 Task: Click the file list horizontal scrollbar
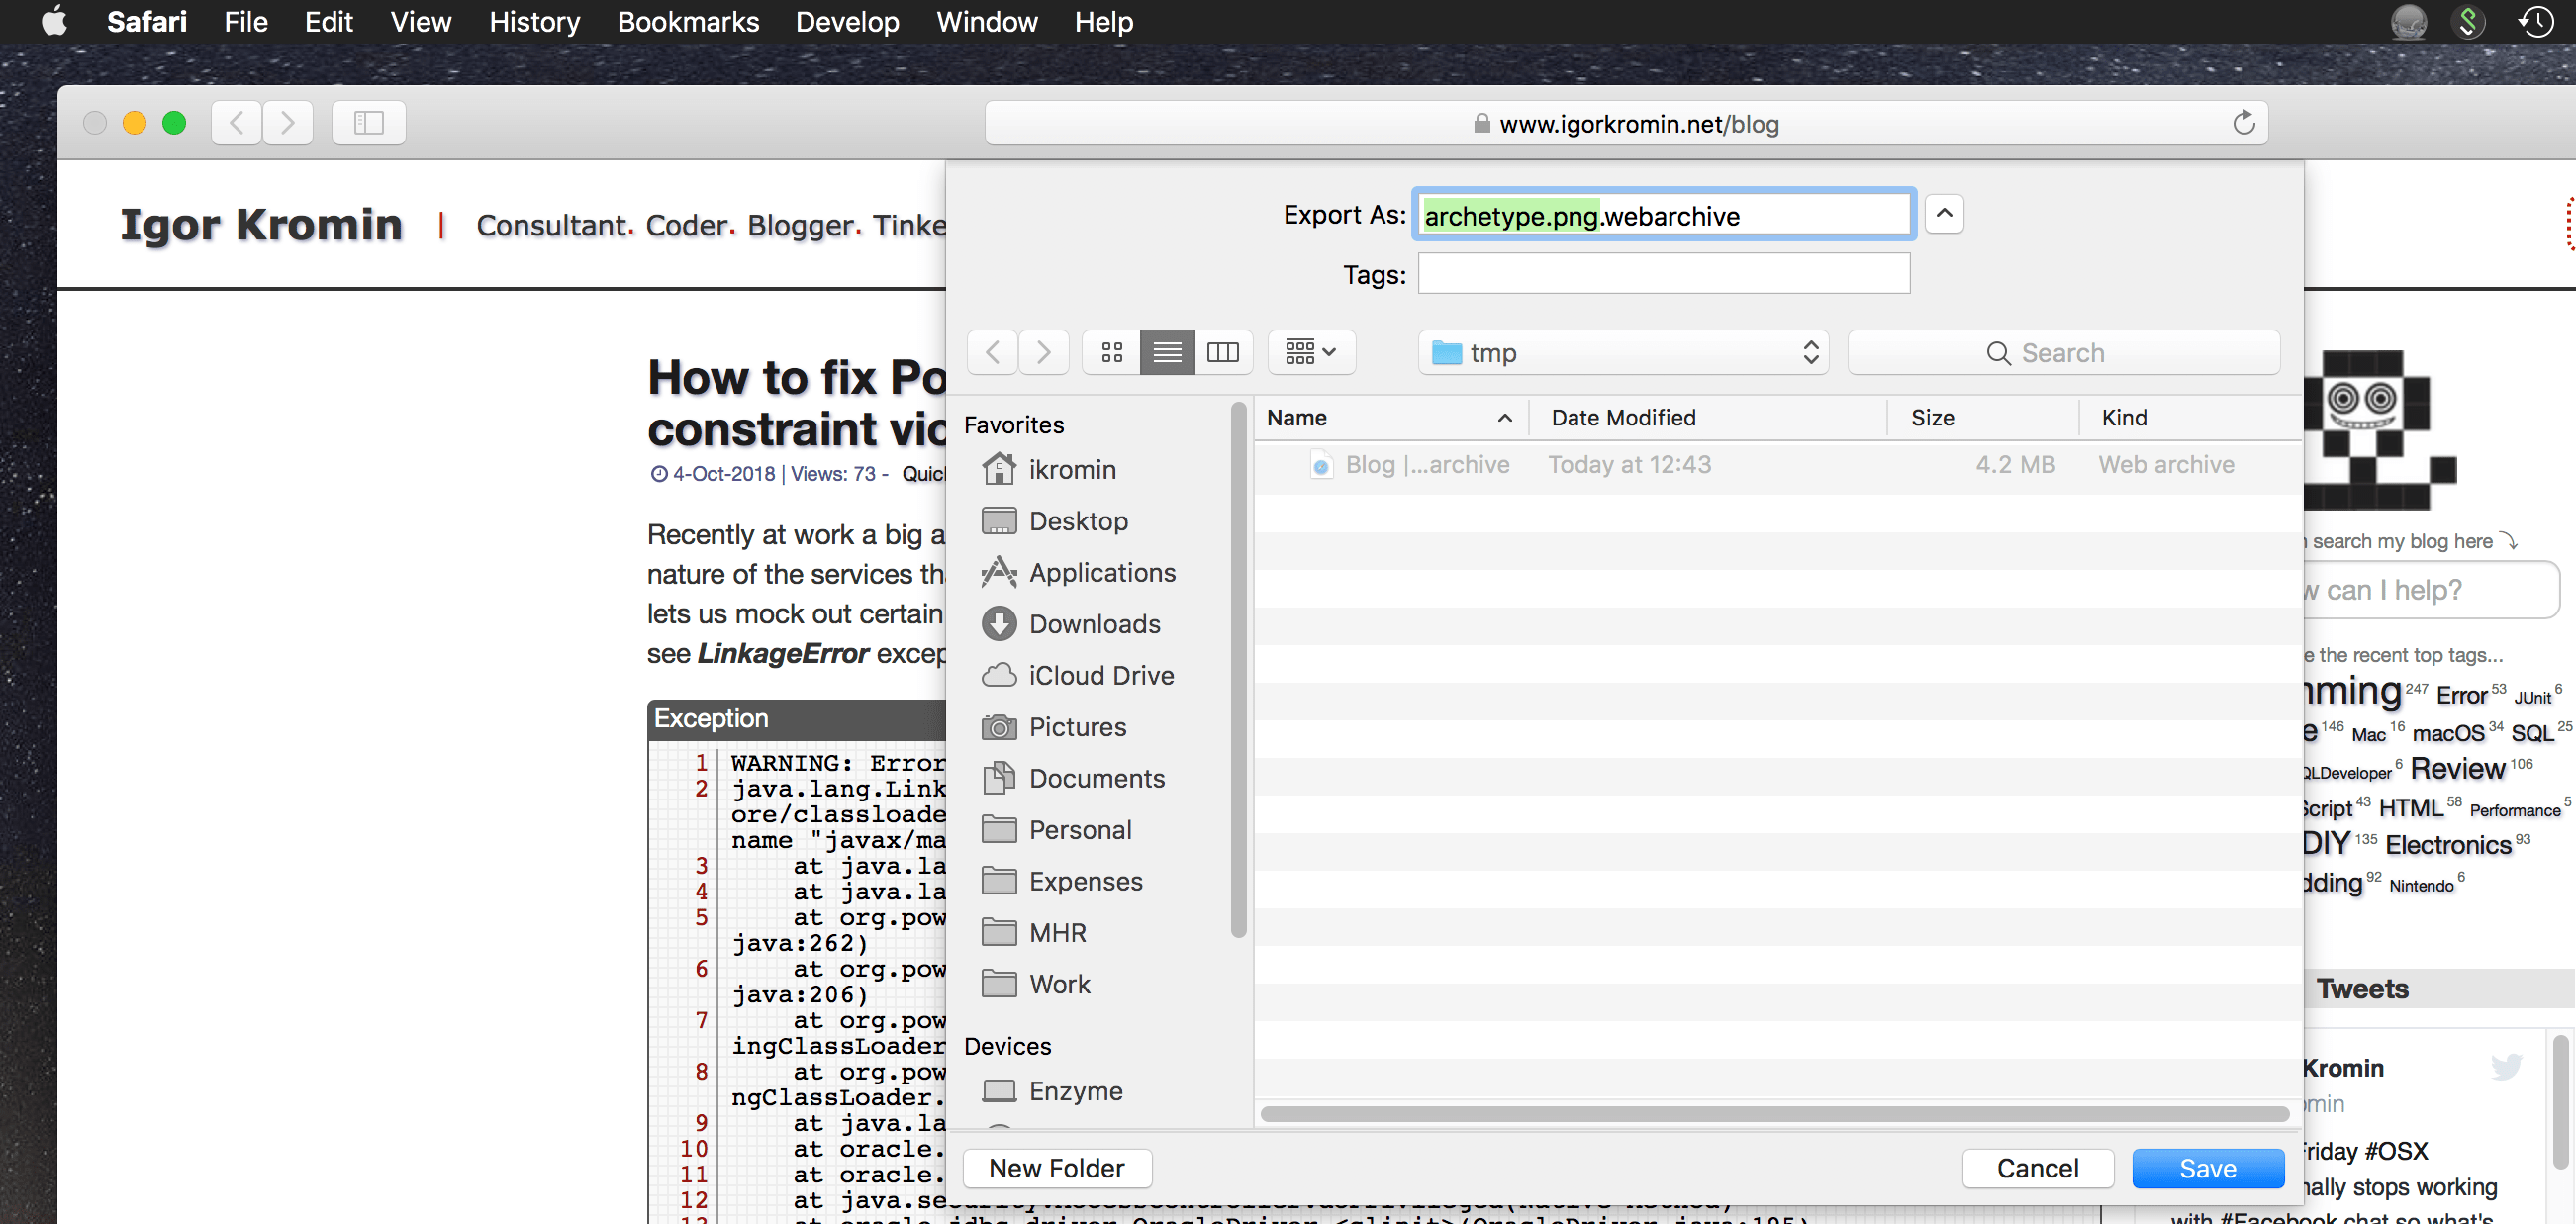(1775, 1114)
